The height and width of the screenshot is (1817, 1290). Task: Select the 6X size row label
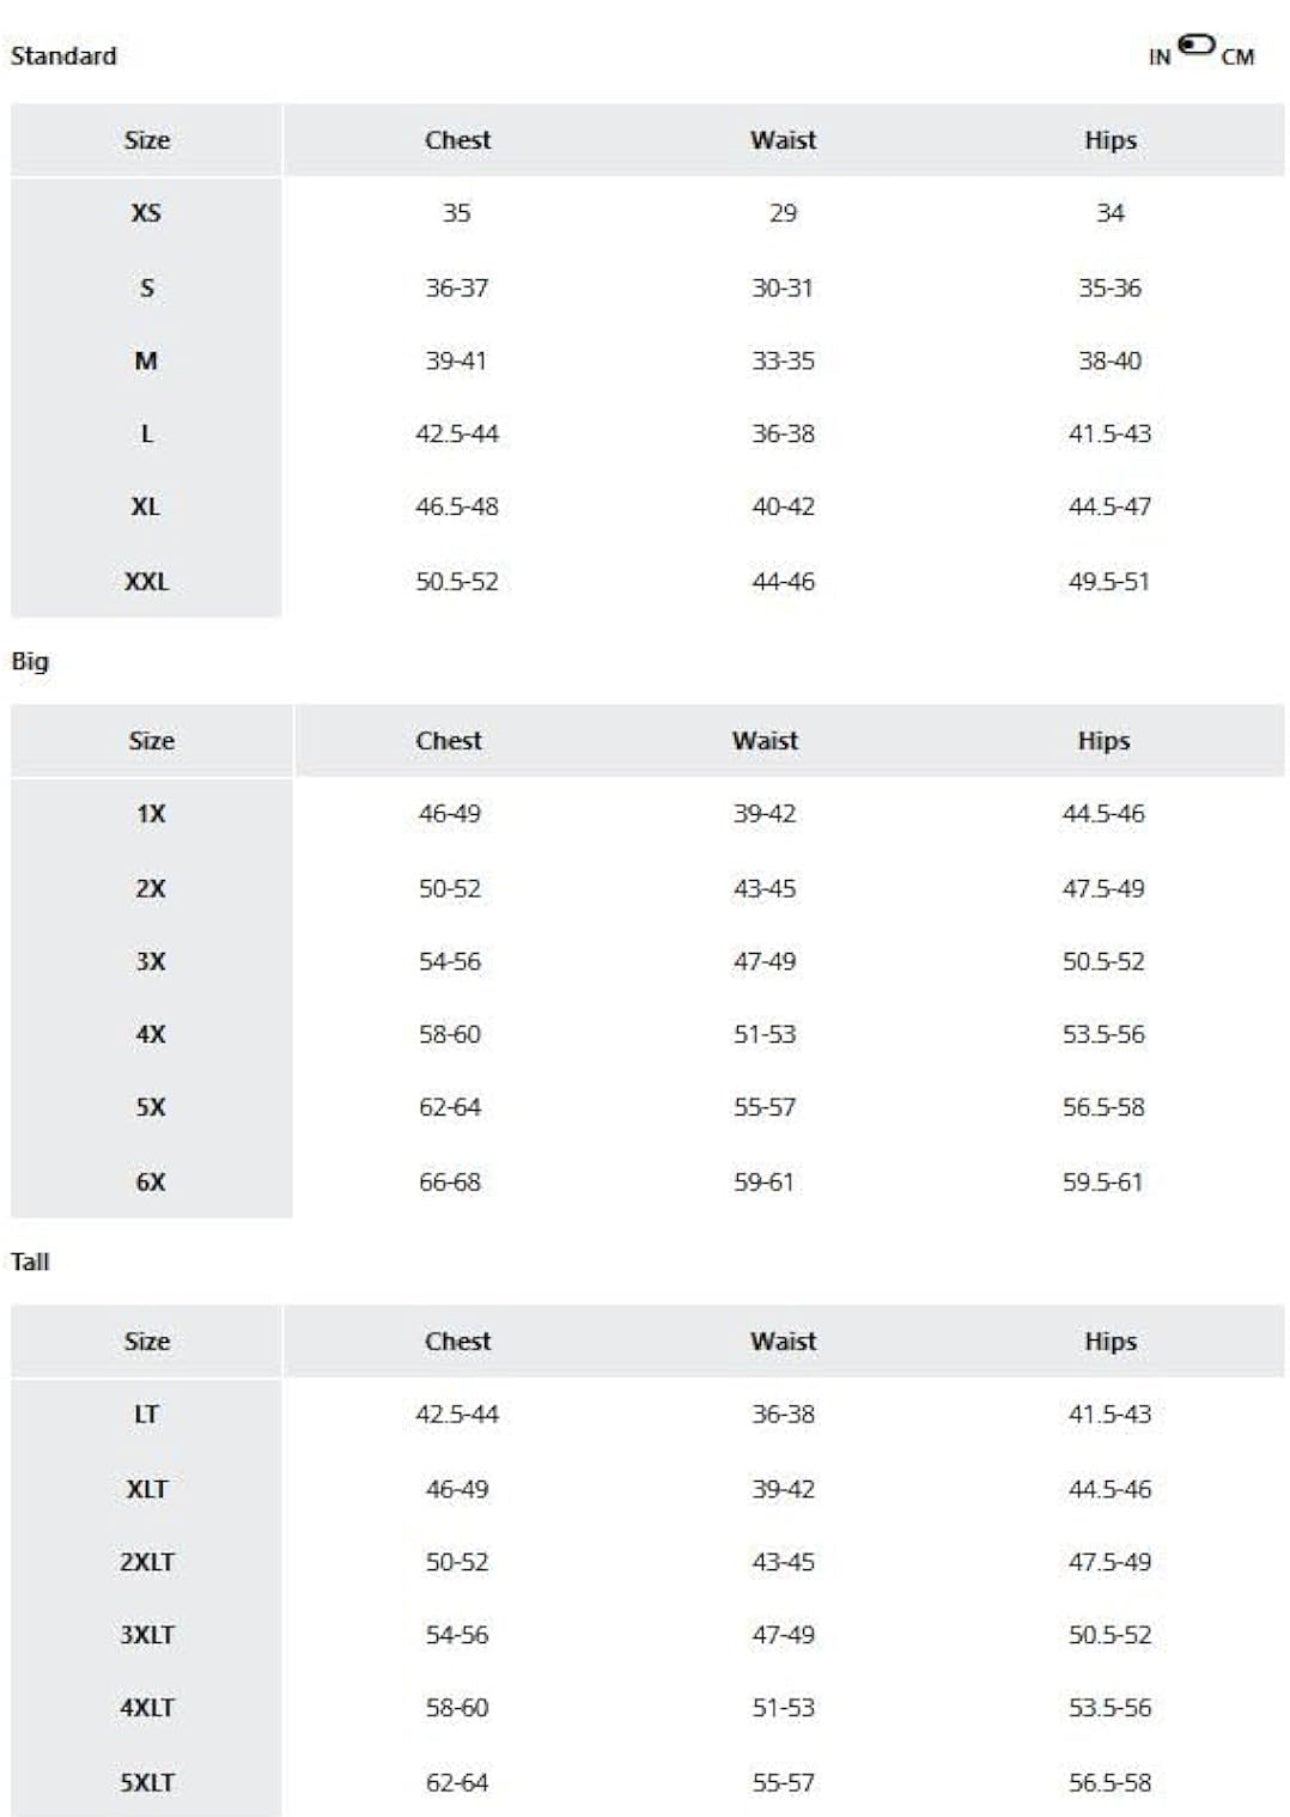click(x=150, y=1182)
